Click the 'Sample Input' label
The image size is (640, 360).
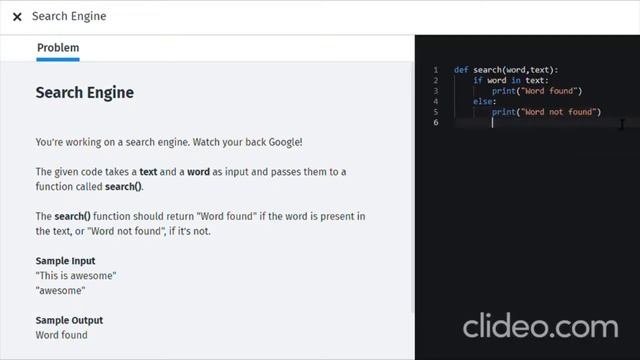coord(65,261)
